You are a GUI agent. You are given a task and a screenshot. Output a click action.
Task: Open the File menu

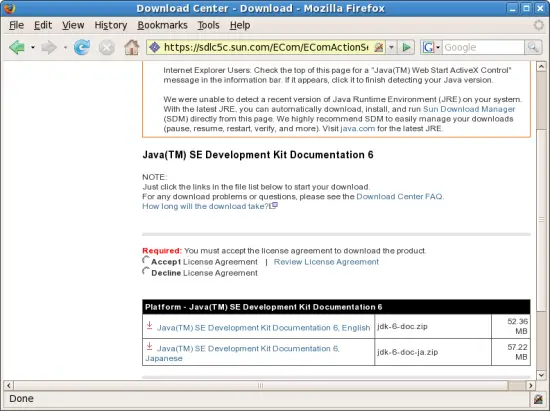pos(16,25)
